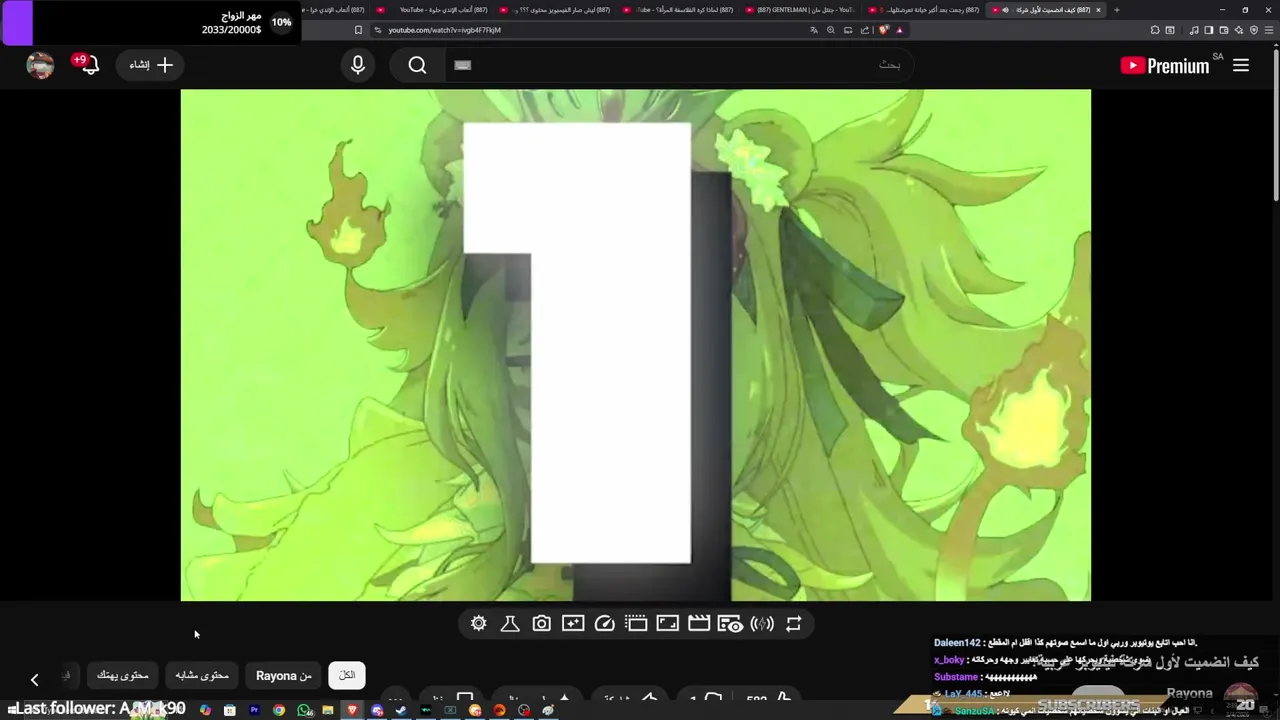The width and height of the screenshot is (1280, 720).
Task: Take a video screenshot with camera icon
Action: pos(541,624)
